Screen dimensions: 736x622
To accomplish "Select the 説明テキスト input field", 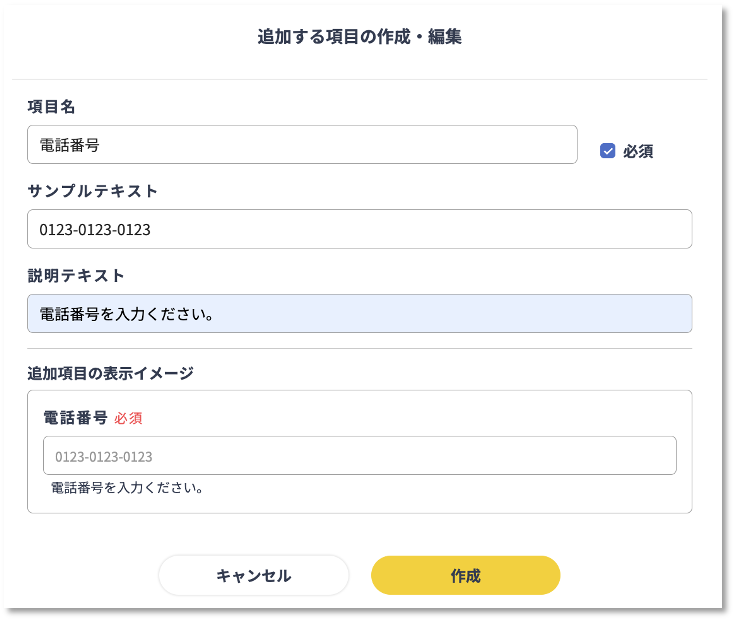I will tap(359, 314).
